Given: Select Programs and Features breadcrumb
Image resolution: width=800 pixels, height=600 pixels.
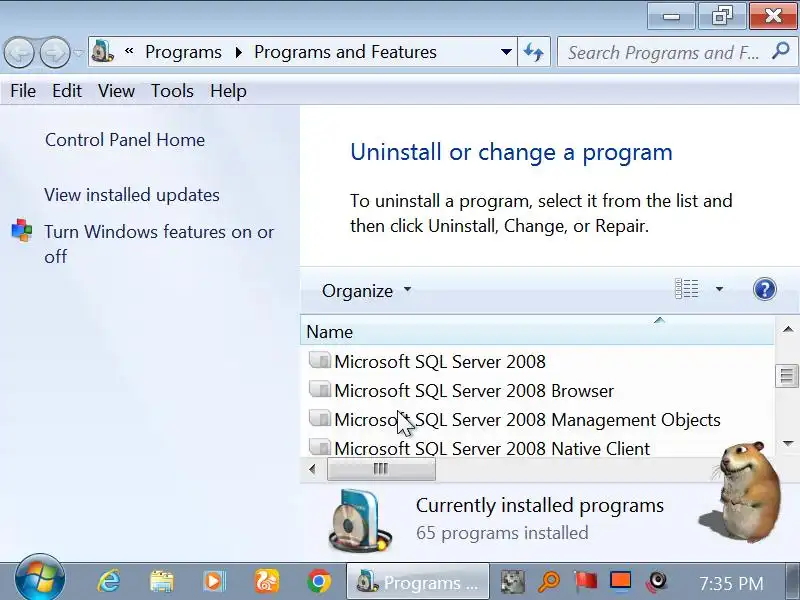Looking at the screenshot, I should (345, 52).
